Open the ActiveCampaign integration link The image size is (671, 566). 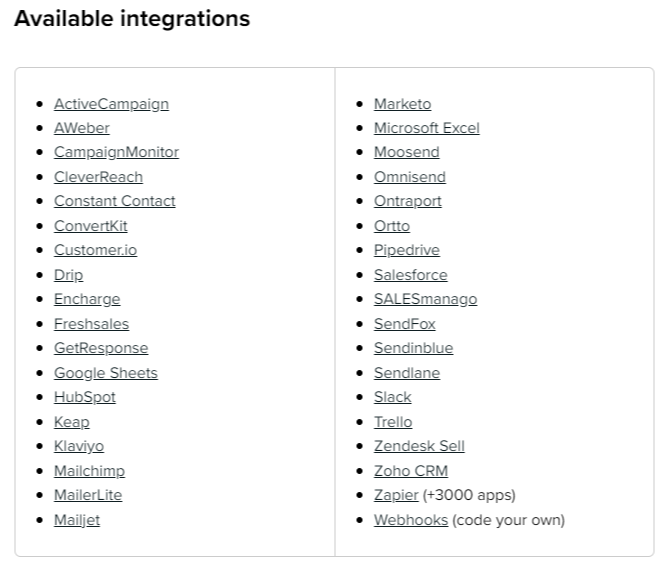click(111, 104)
